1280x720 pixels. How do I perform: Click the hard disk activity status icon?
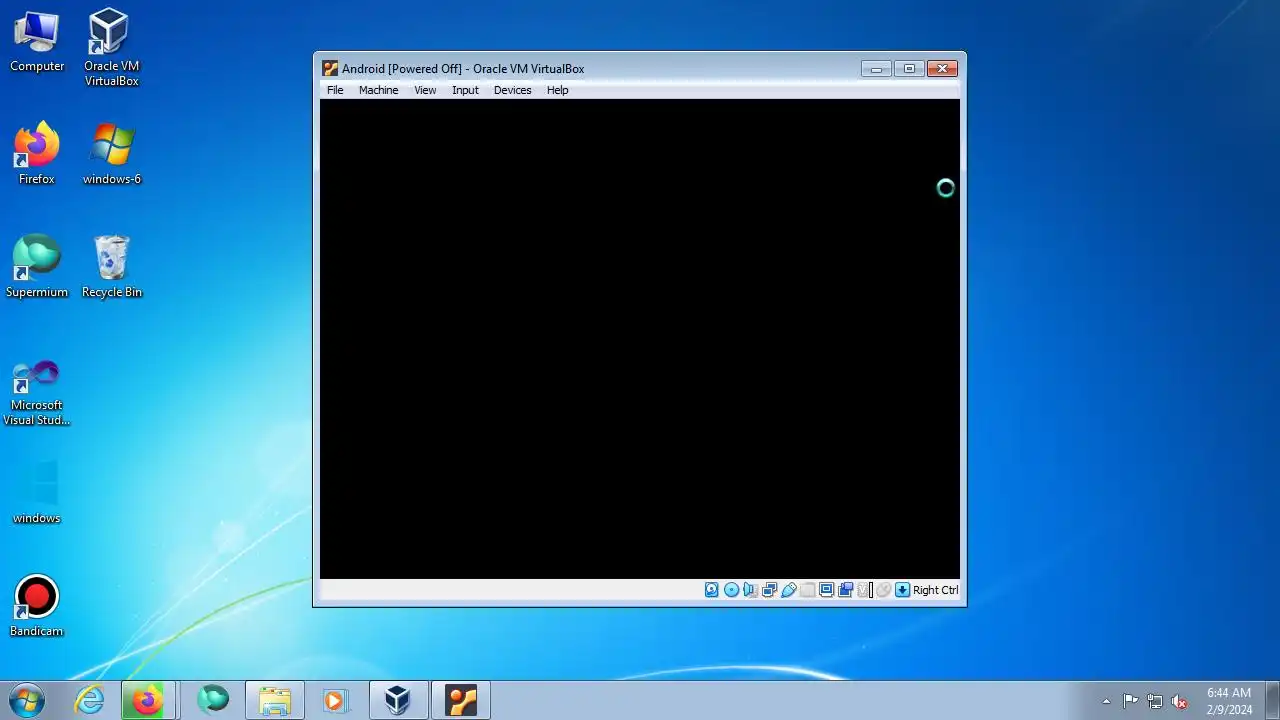tap(712, 590)
